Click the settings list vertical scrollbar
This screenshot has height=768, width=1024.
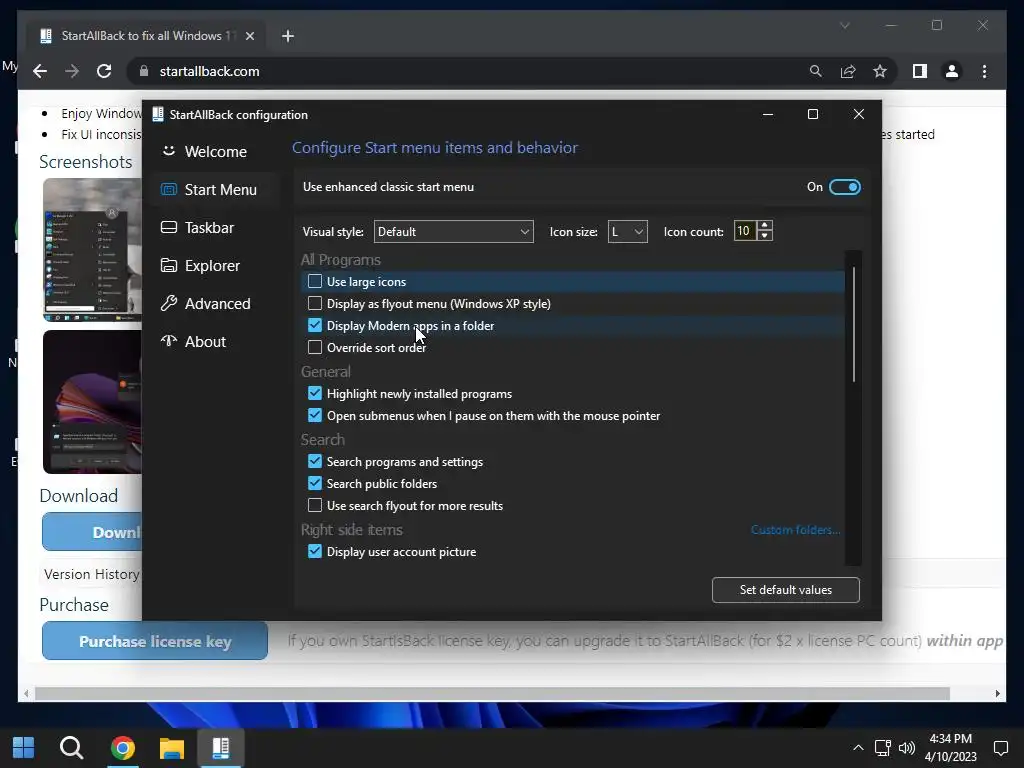pos(854,325)
